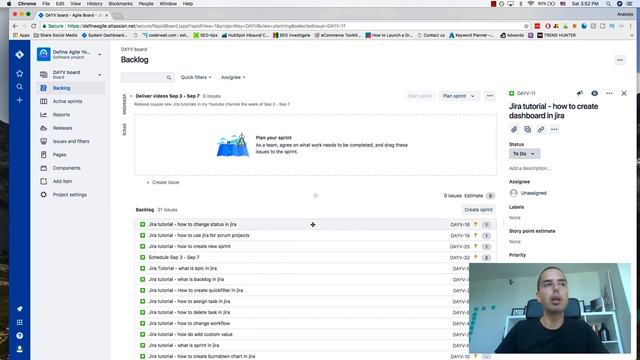Open notifications icon in blue sidebar
Viewport: 640px width, 360px height.
click(19, 309)
